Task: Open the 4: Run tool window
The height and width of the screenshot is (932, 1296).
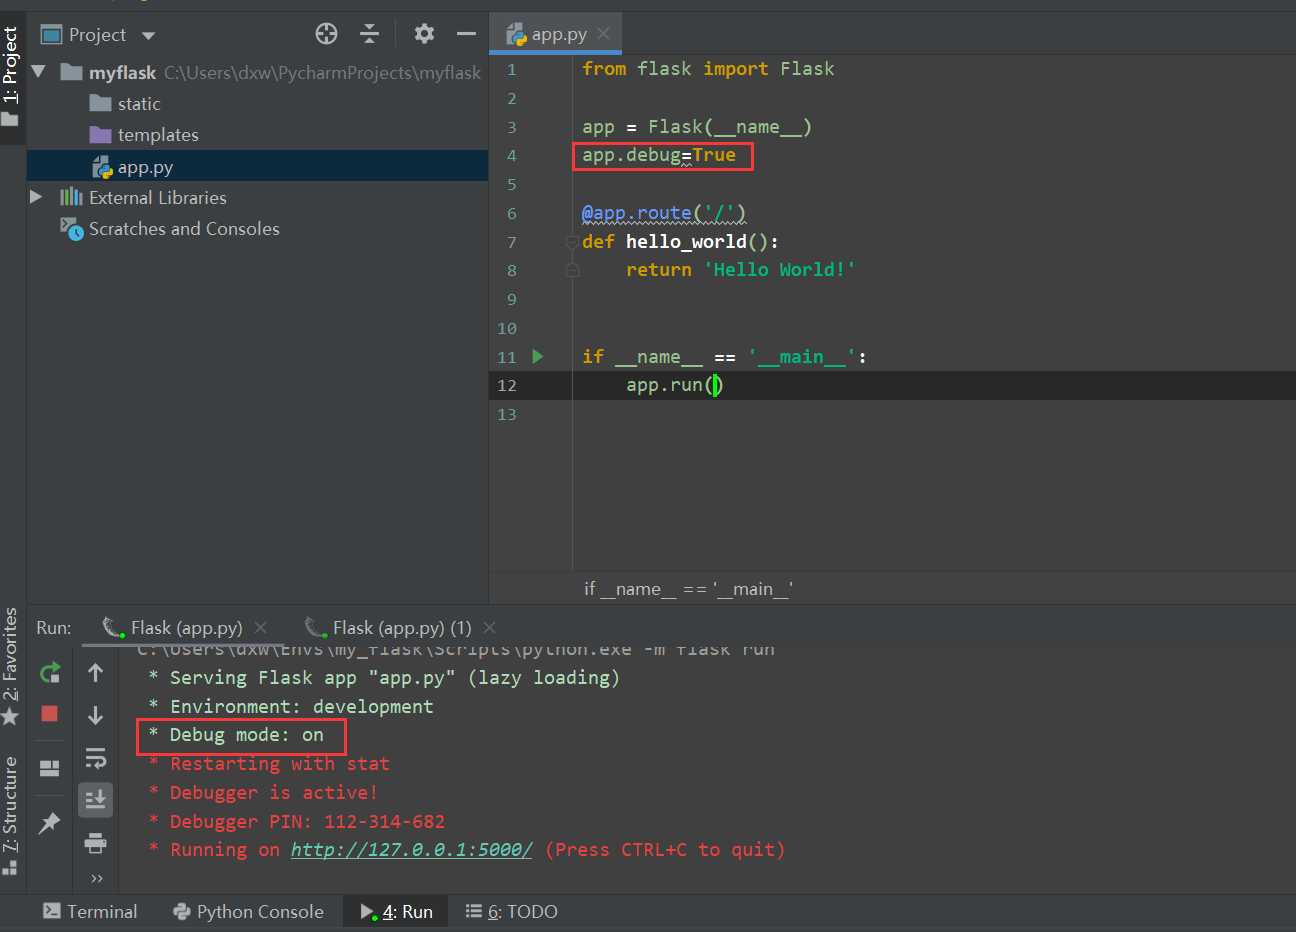Action: coord(396,912)
